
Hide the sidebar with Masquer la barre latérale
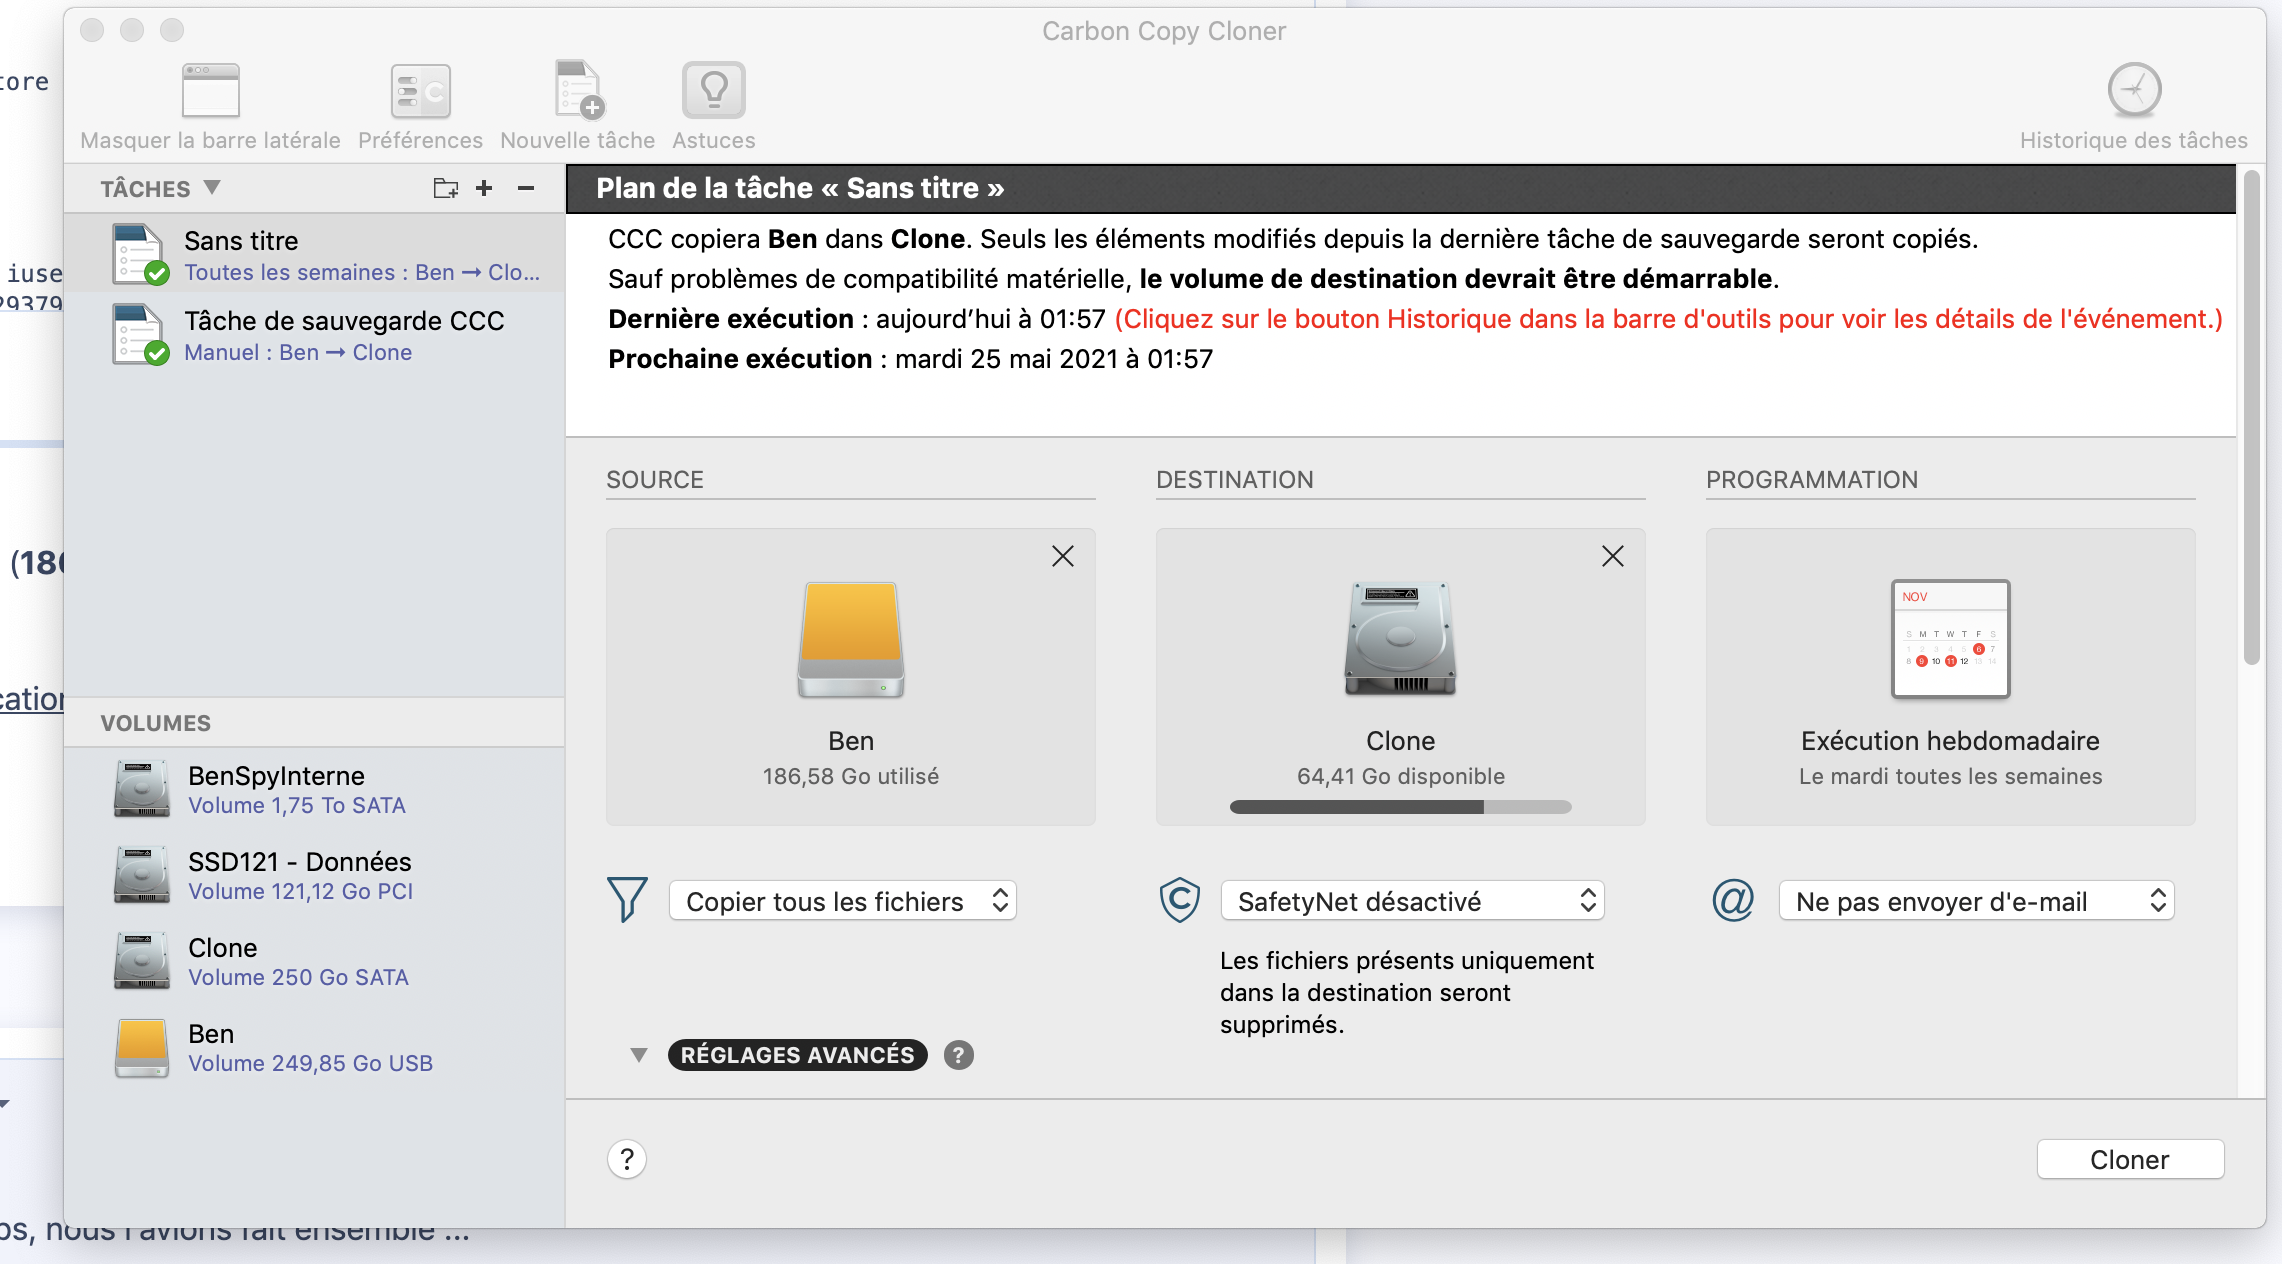pos(210,106)
